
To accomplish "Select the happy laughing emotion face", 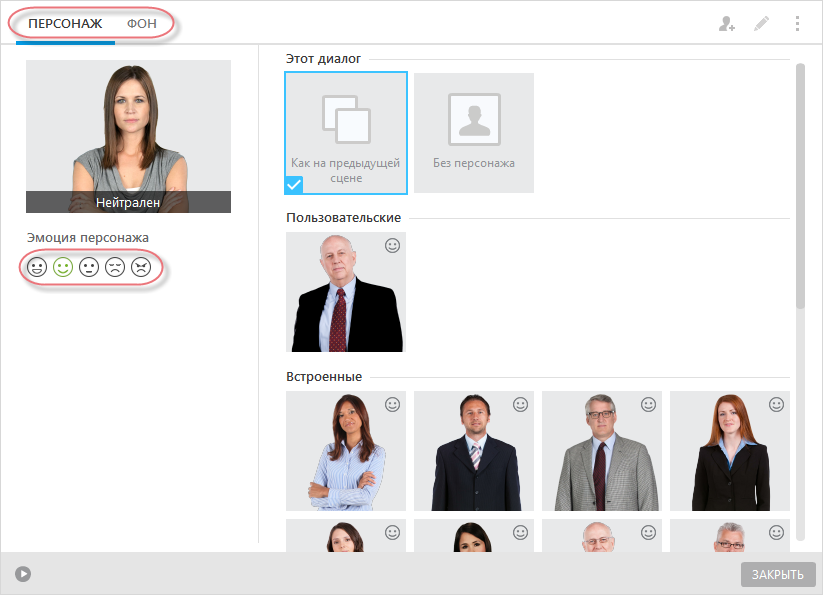I will pyautogui.click(x=37, y=267).
